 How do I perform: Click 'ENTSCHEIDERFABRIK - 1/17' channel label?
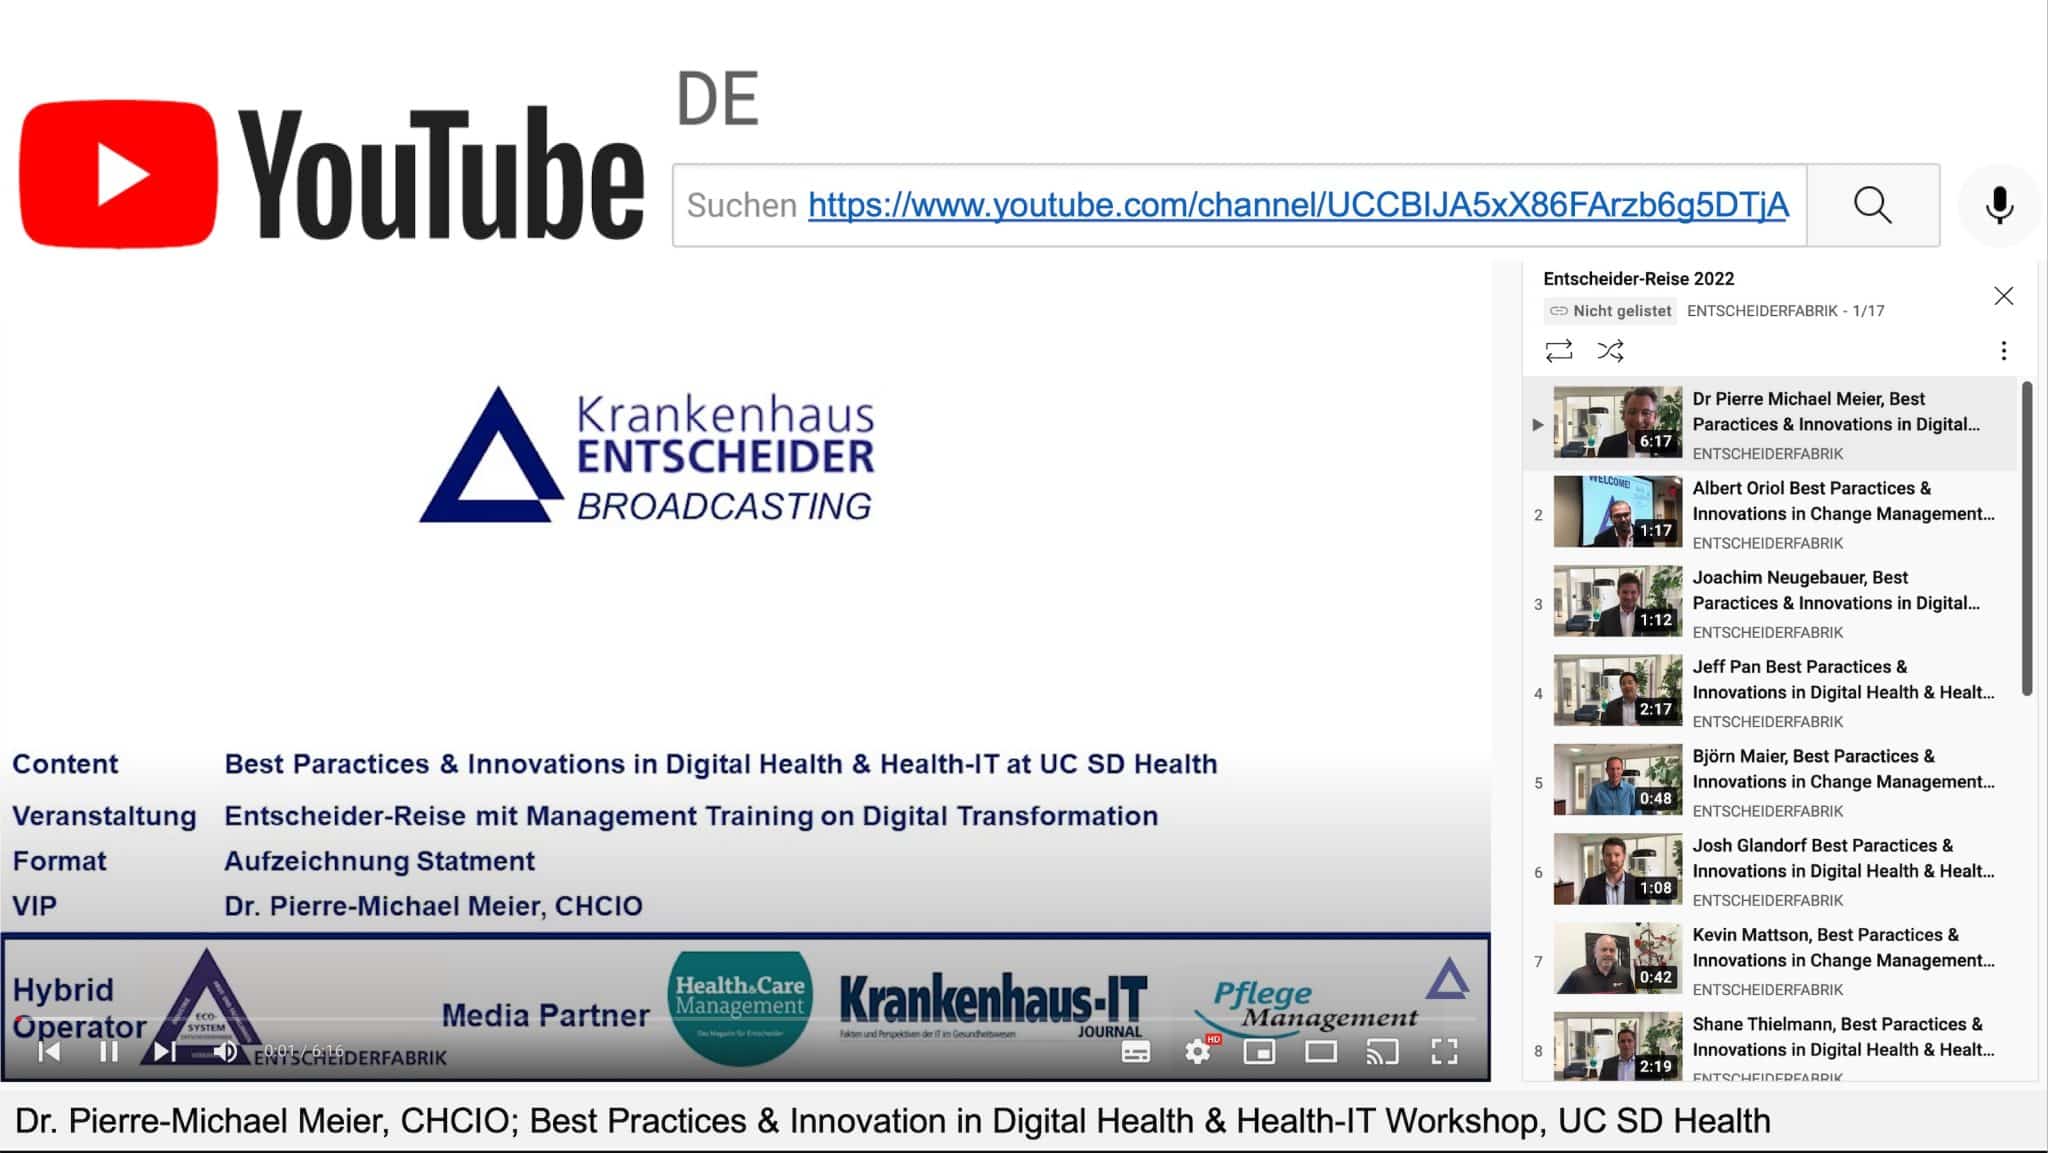(1785, 311)
